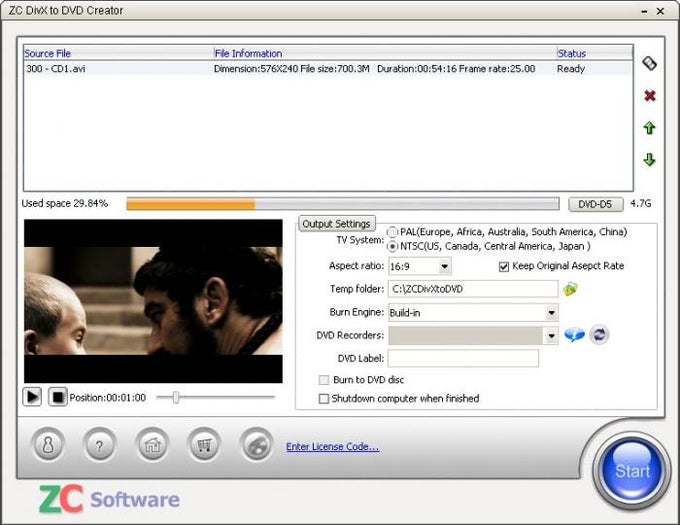The height and width of the screenshot is (525, 680).
Task: Open the DVD Recorders dropdown
Action: (x=551, y=336)
